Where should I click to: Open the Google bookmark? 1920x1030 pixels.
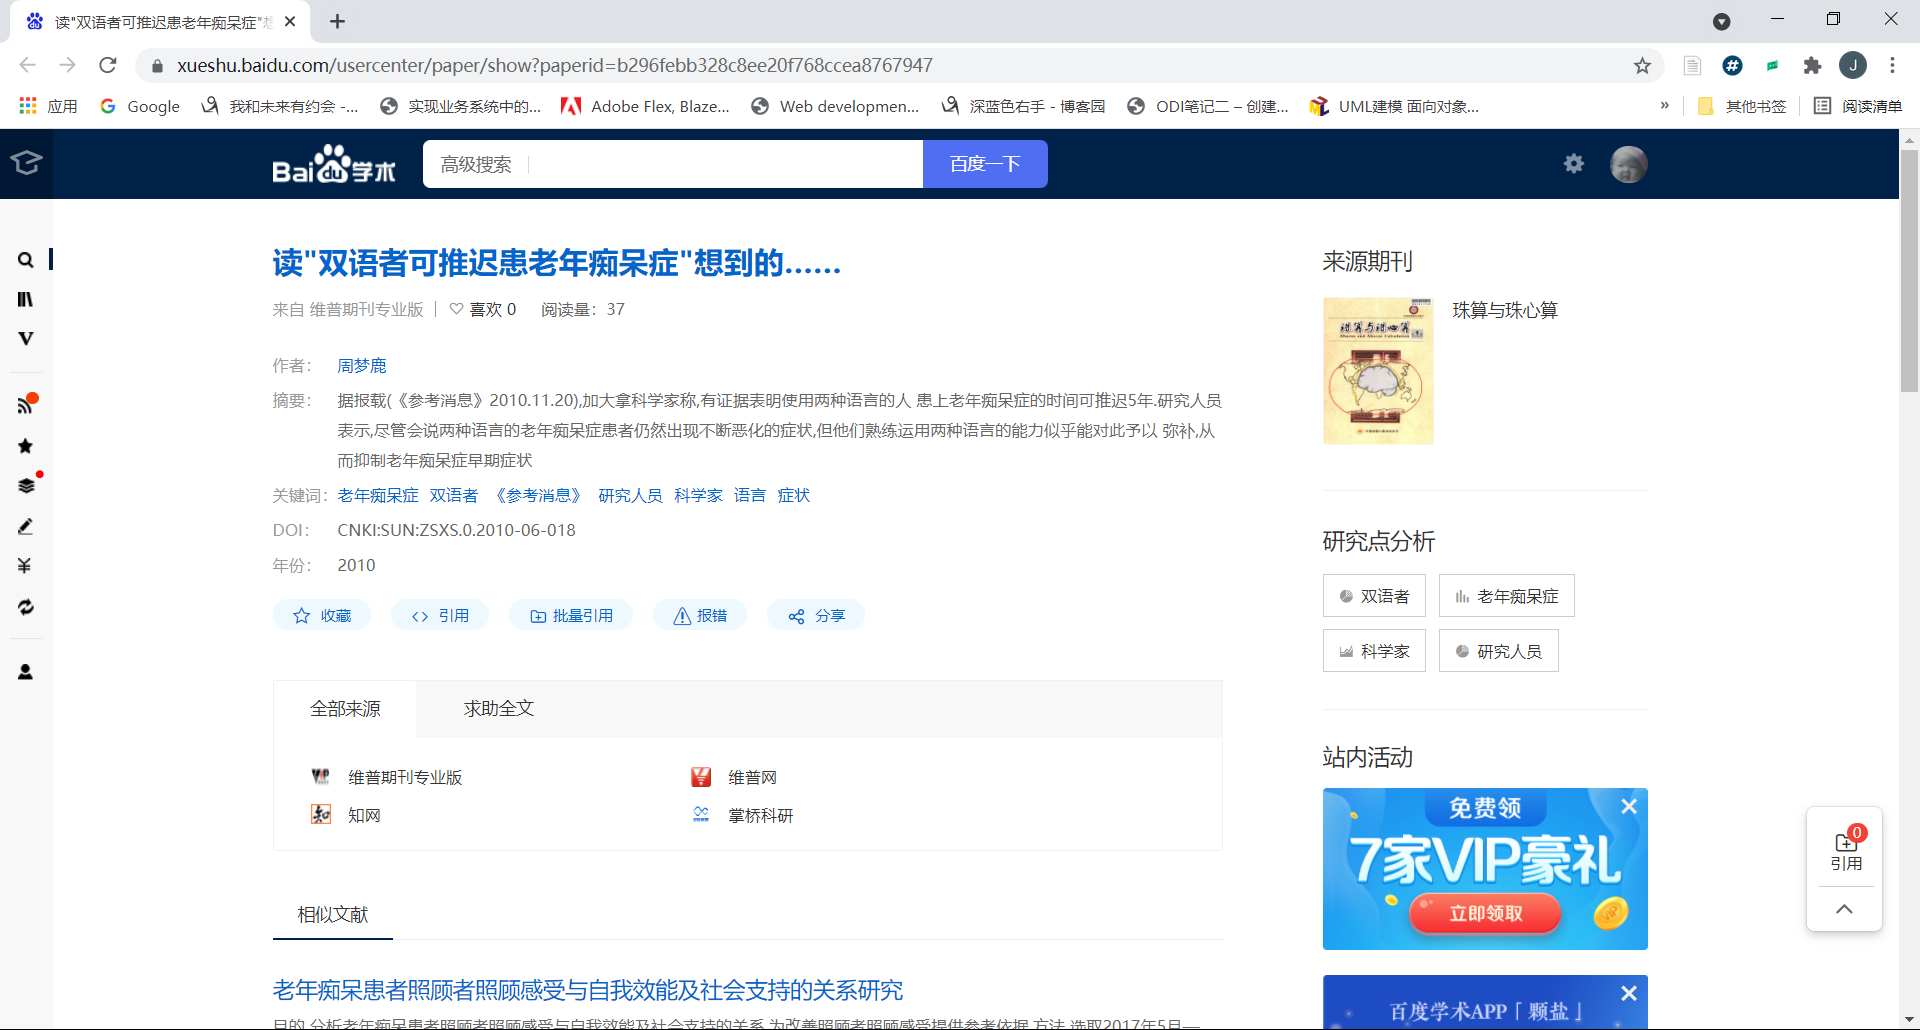click(x=140, y=106)
